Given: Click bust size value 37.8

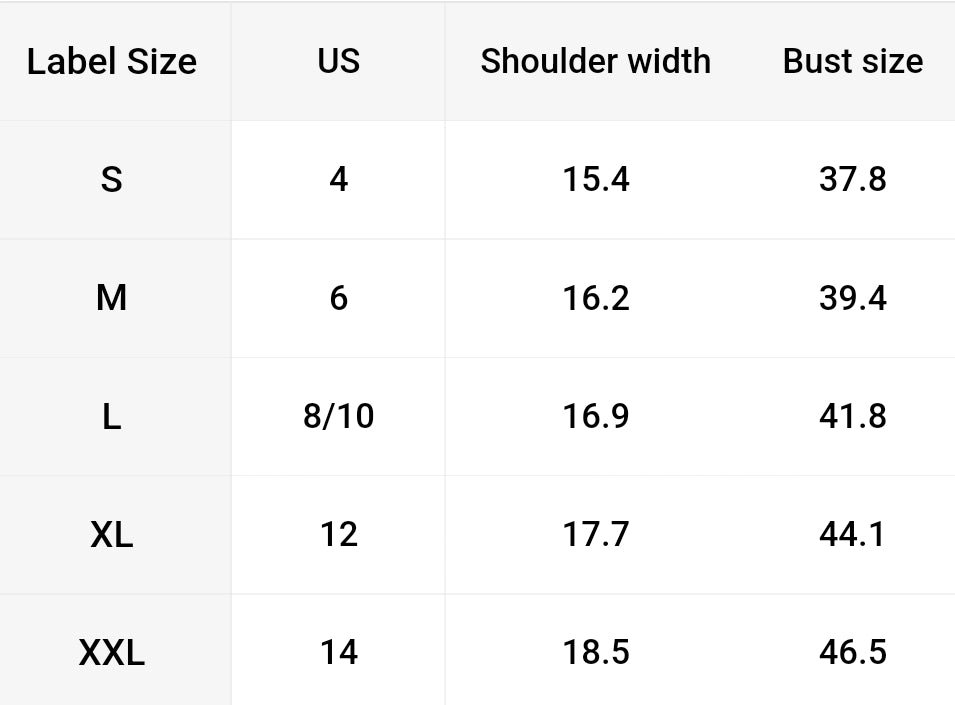Looking at the screenshot, I should pyautogui.click(x=853, y=180).
